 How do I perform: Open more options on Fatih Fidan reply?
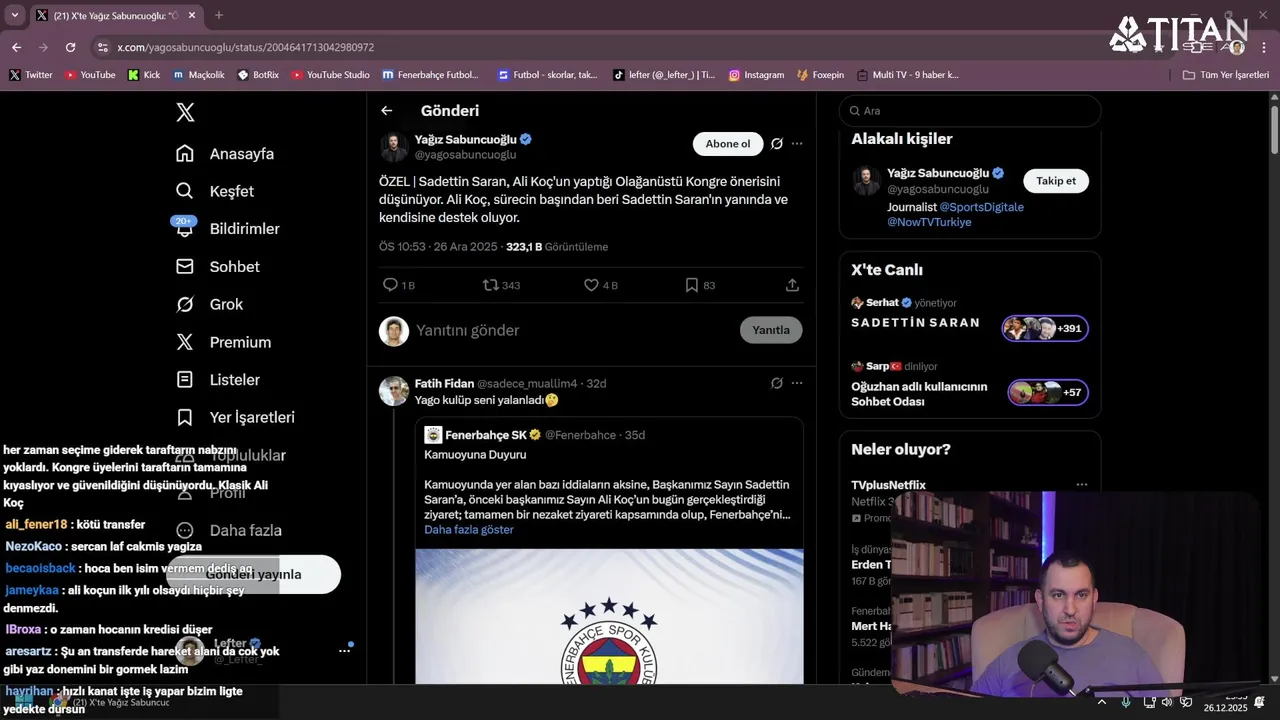coord(797,383)
